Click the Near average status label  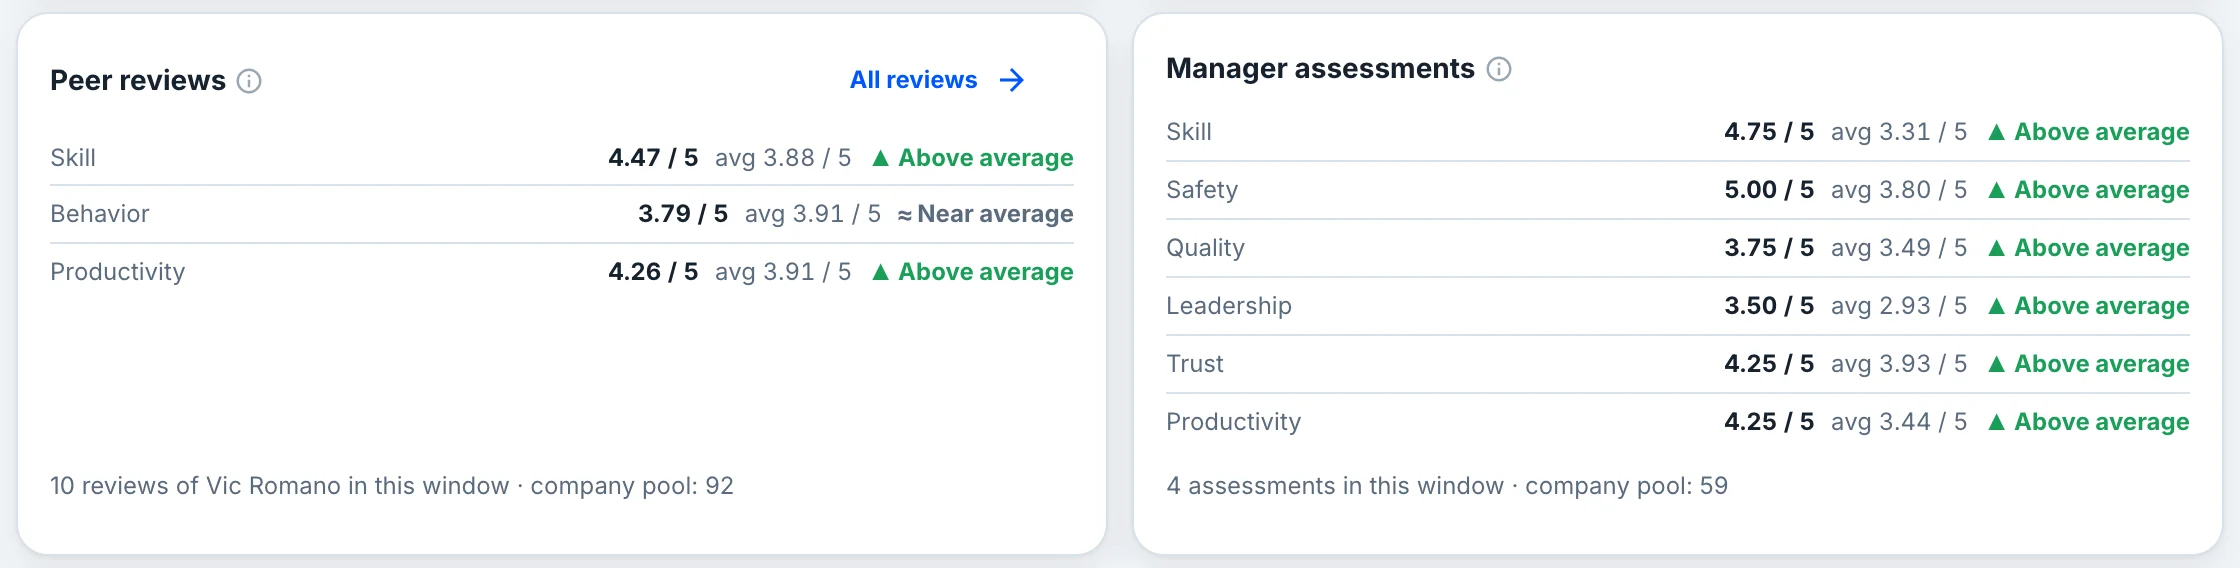(x=985, y=214)
